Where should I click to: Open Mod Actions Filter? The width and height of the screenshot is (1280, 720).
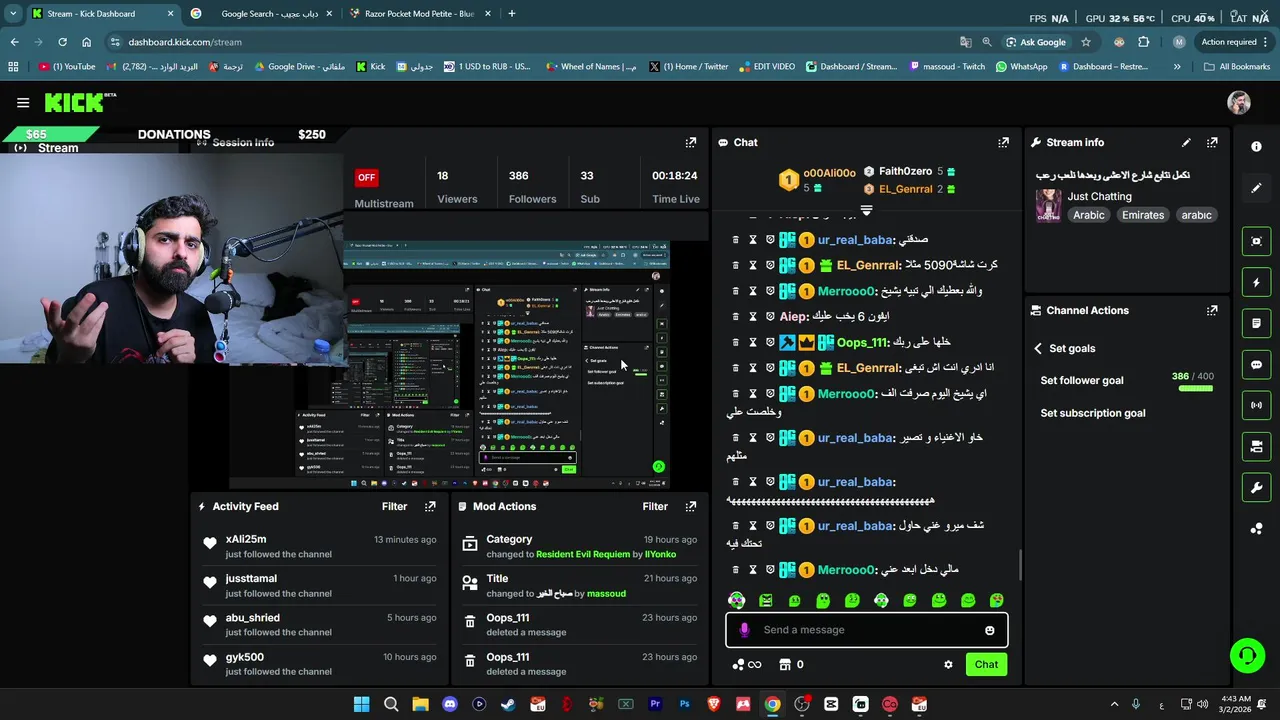pos(655,507)
